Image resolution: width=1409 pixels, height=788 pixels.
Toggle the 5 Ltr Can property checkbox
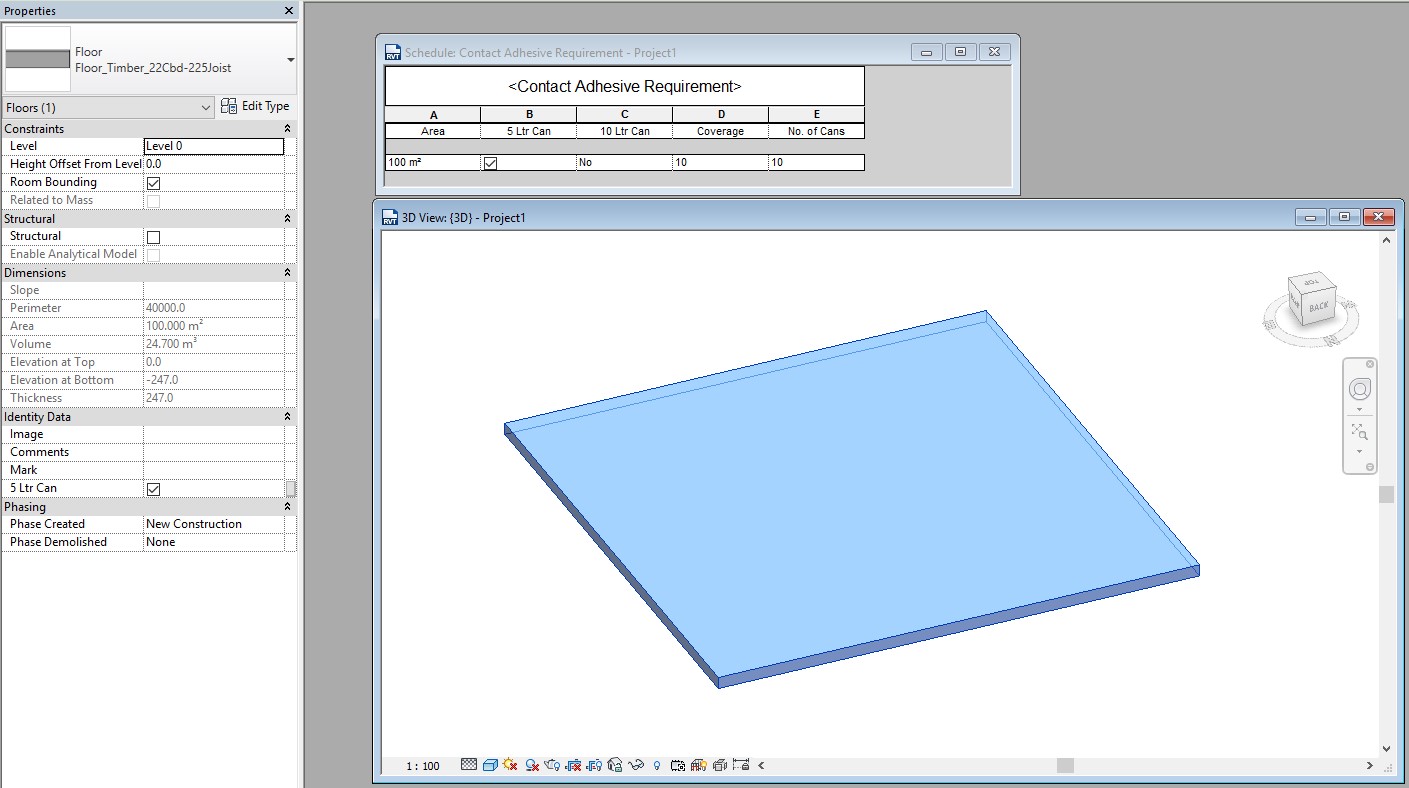[x=151, y=488]
